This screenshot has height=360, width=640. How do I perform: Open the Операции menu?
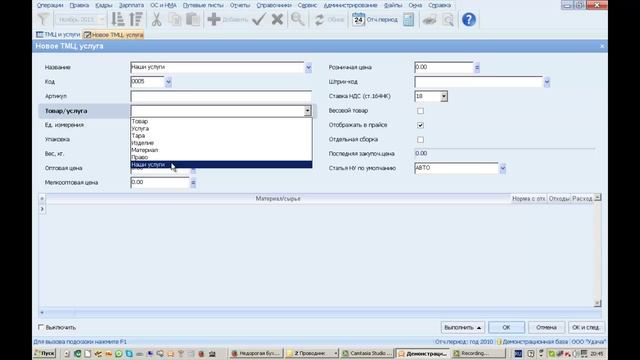(50, 5)
